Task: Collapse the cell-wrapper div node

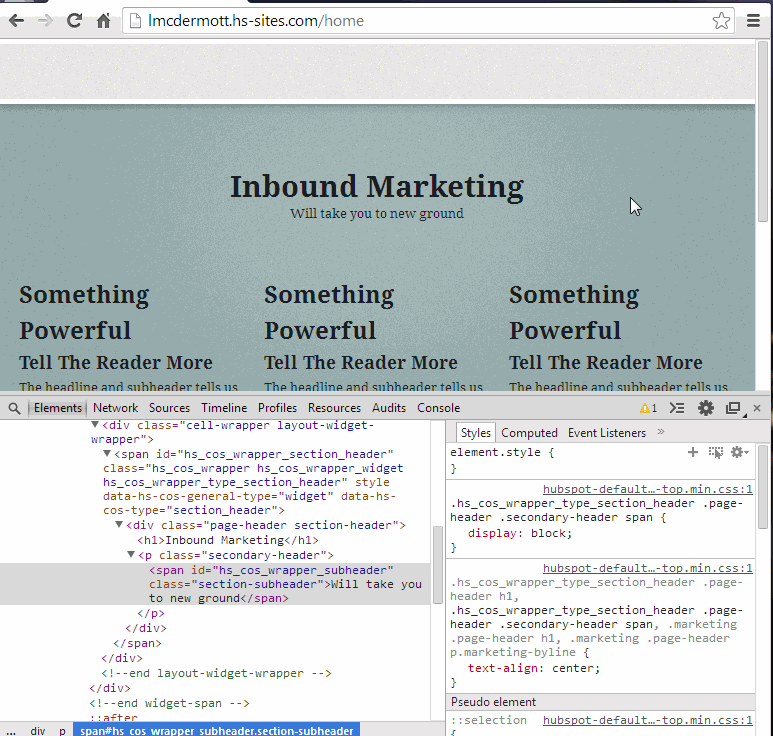Action: coord(95,424)
